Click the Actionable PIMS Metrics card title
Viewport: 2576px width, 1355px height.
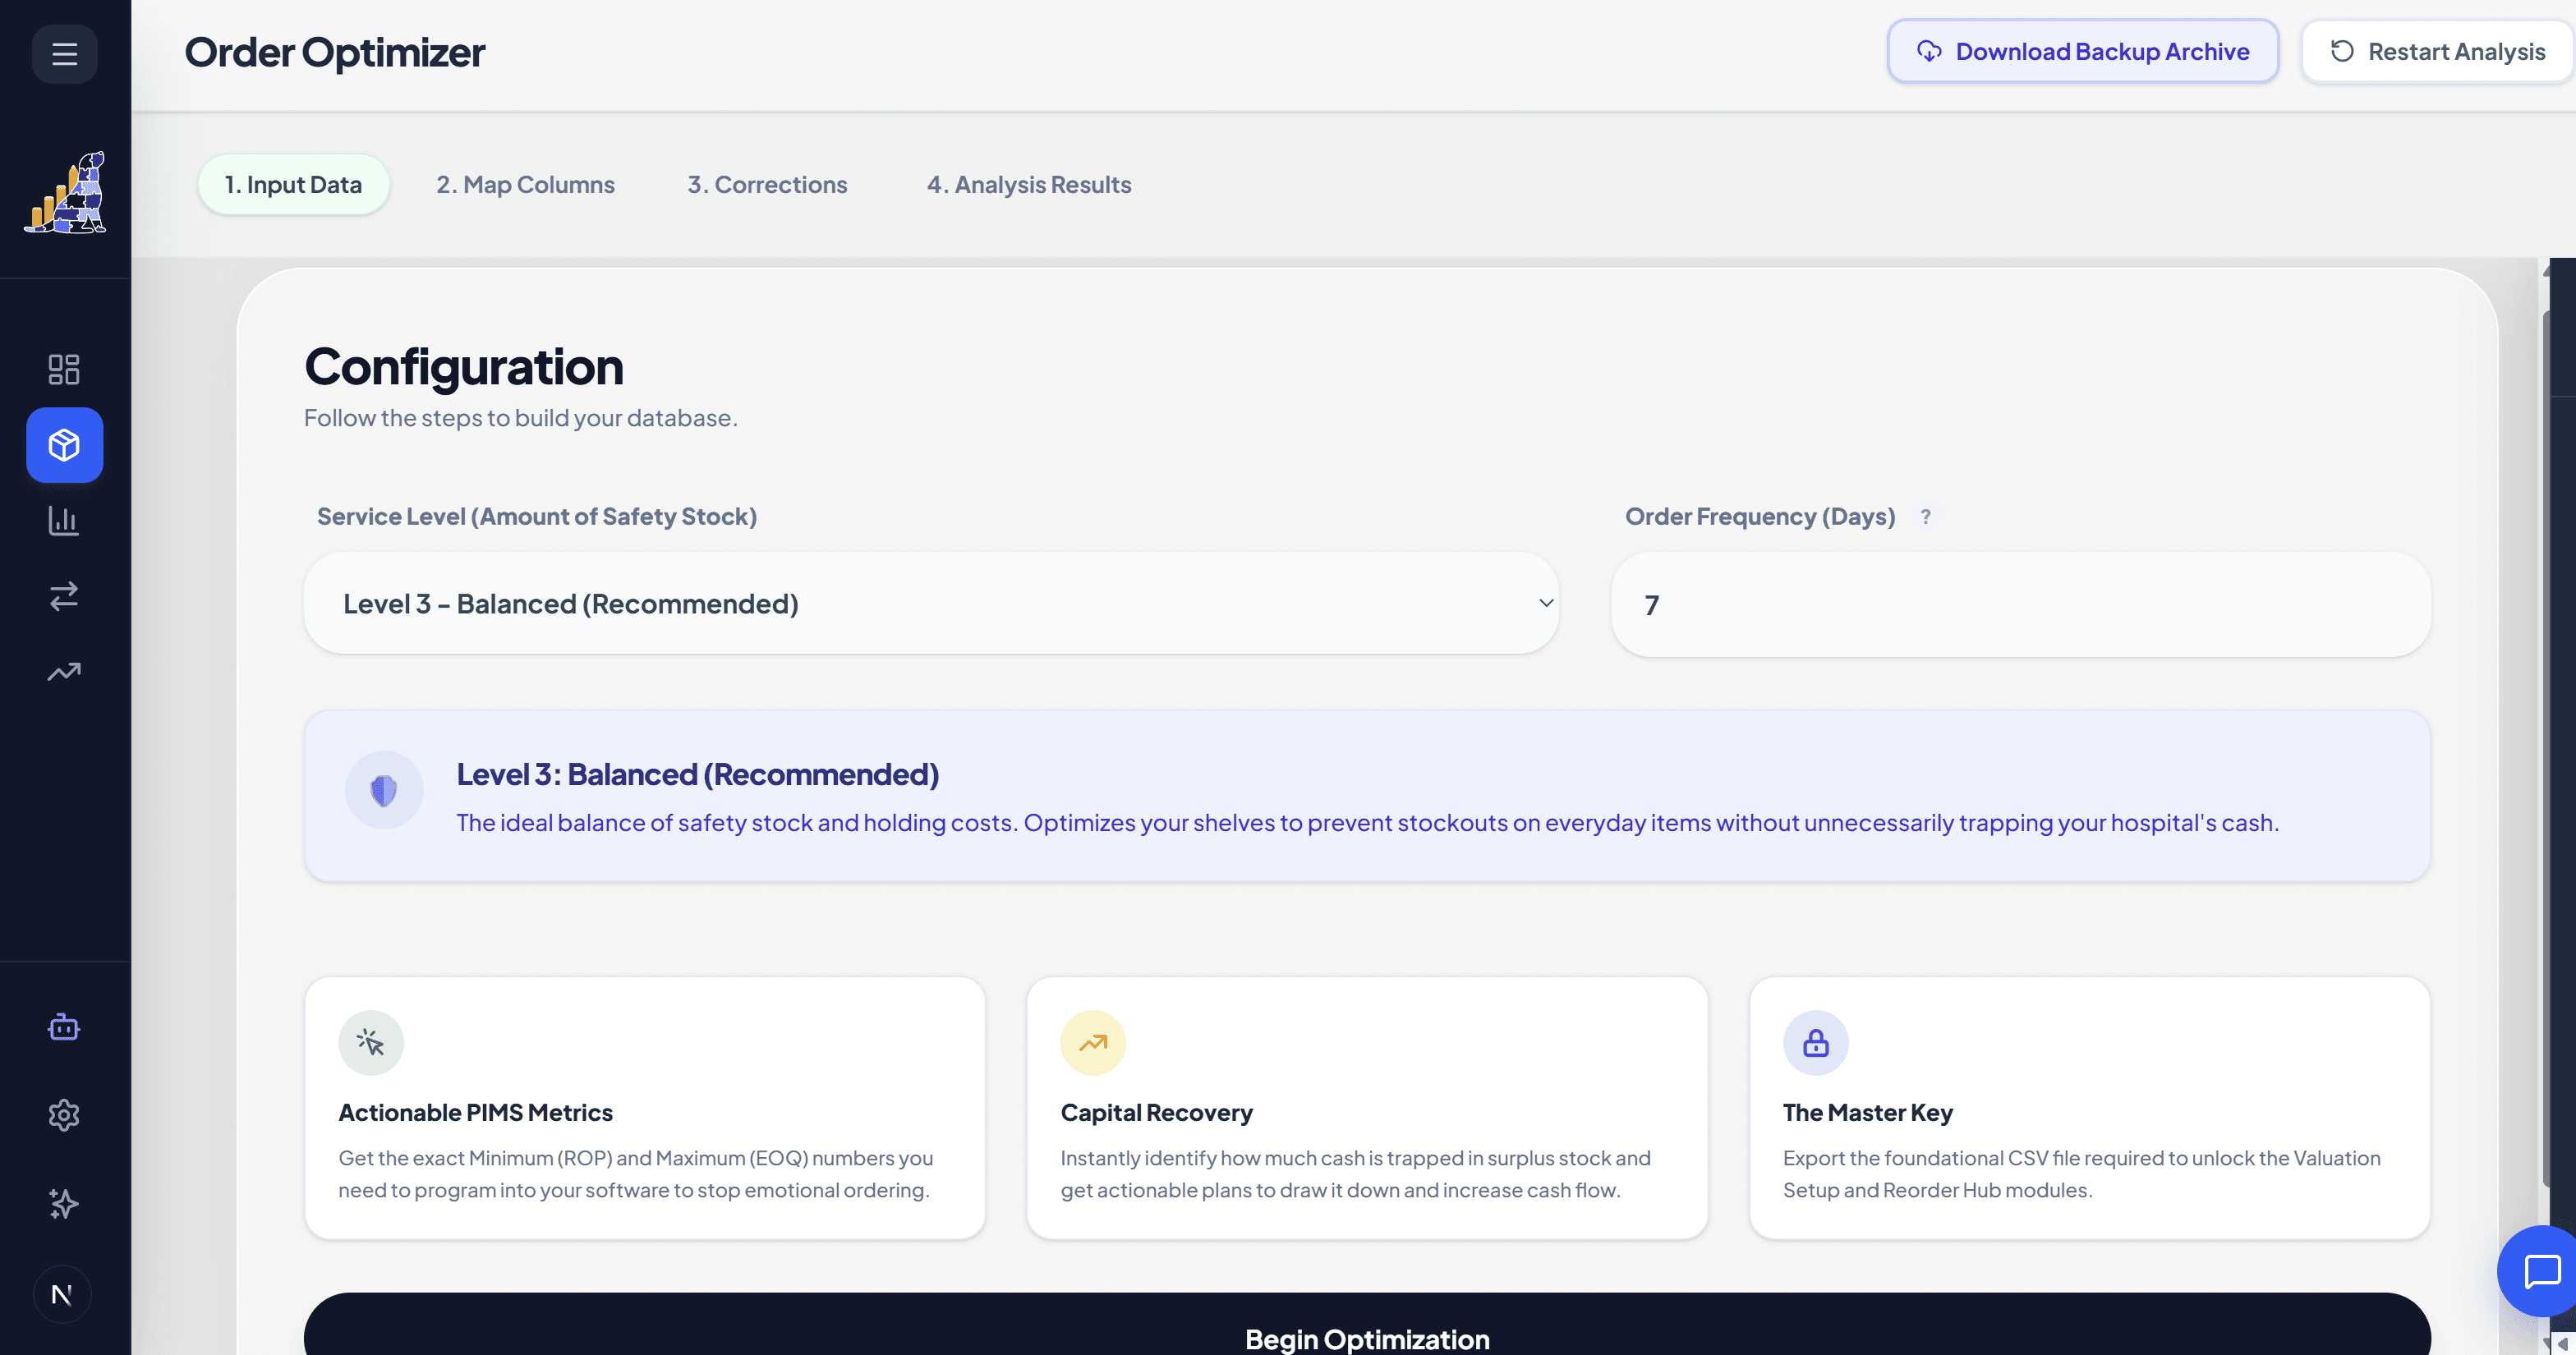(475, 1113)
